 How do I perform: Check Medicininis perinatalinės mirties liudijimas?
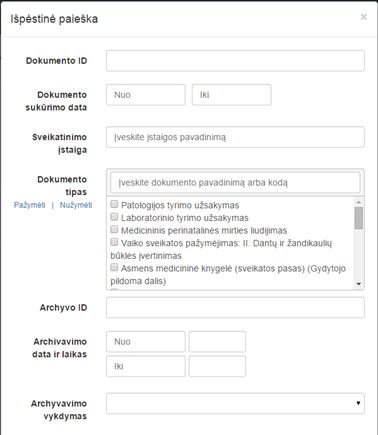pos(114,229)
